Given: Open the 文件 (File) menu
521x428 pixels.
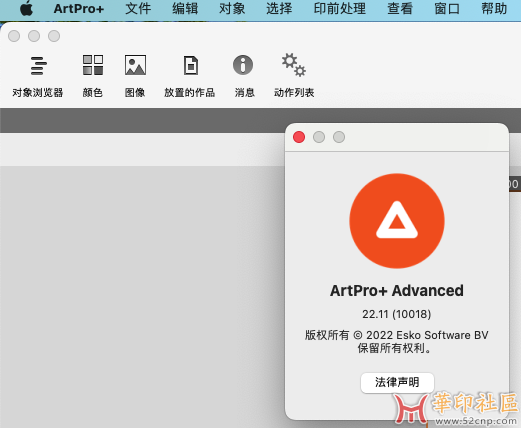Looking at the screenshot, I should tap(138, 9).
